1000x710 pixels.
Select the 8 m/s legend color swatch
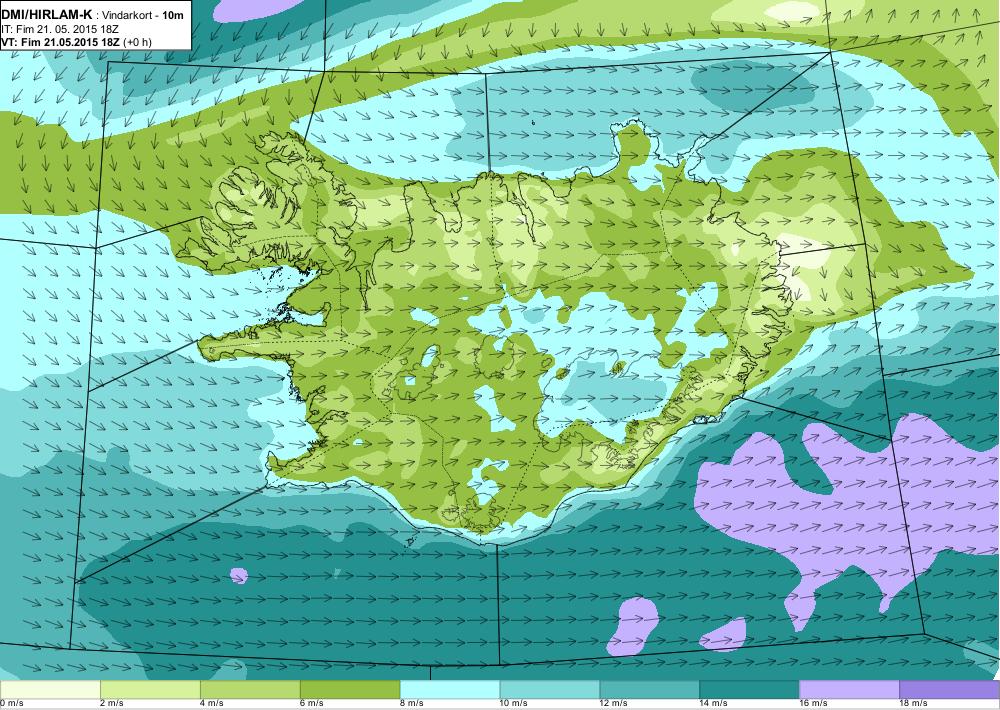point(450,690)
